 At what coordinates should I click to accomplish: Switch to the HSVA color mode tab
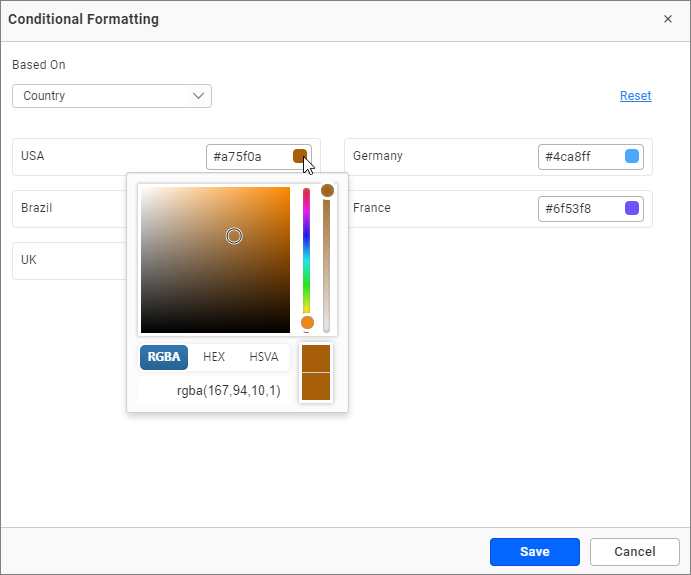264,357
